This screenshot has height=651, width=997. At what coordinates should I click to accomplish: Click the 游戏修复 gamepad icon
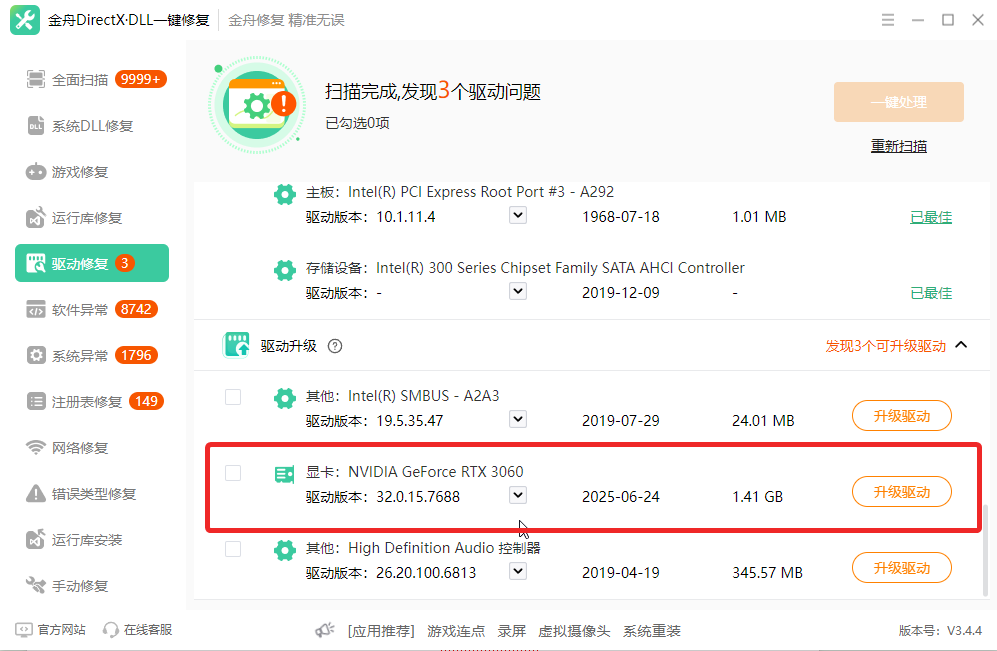click(x=36, y=172)
